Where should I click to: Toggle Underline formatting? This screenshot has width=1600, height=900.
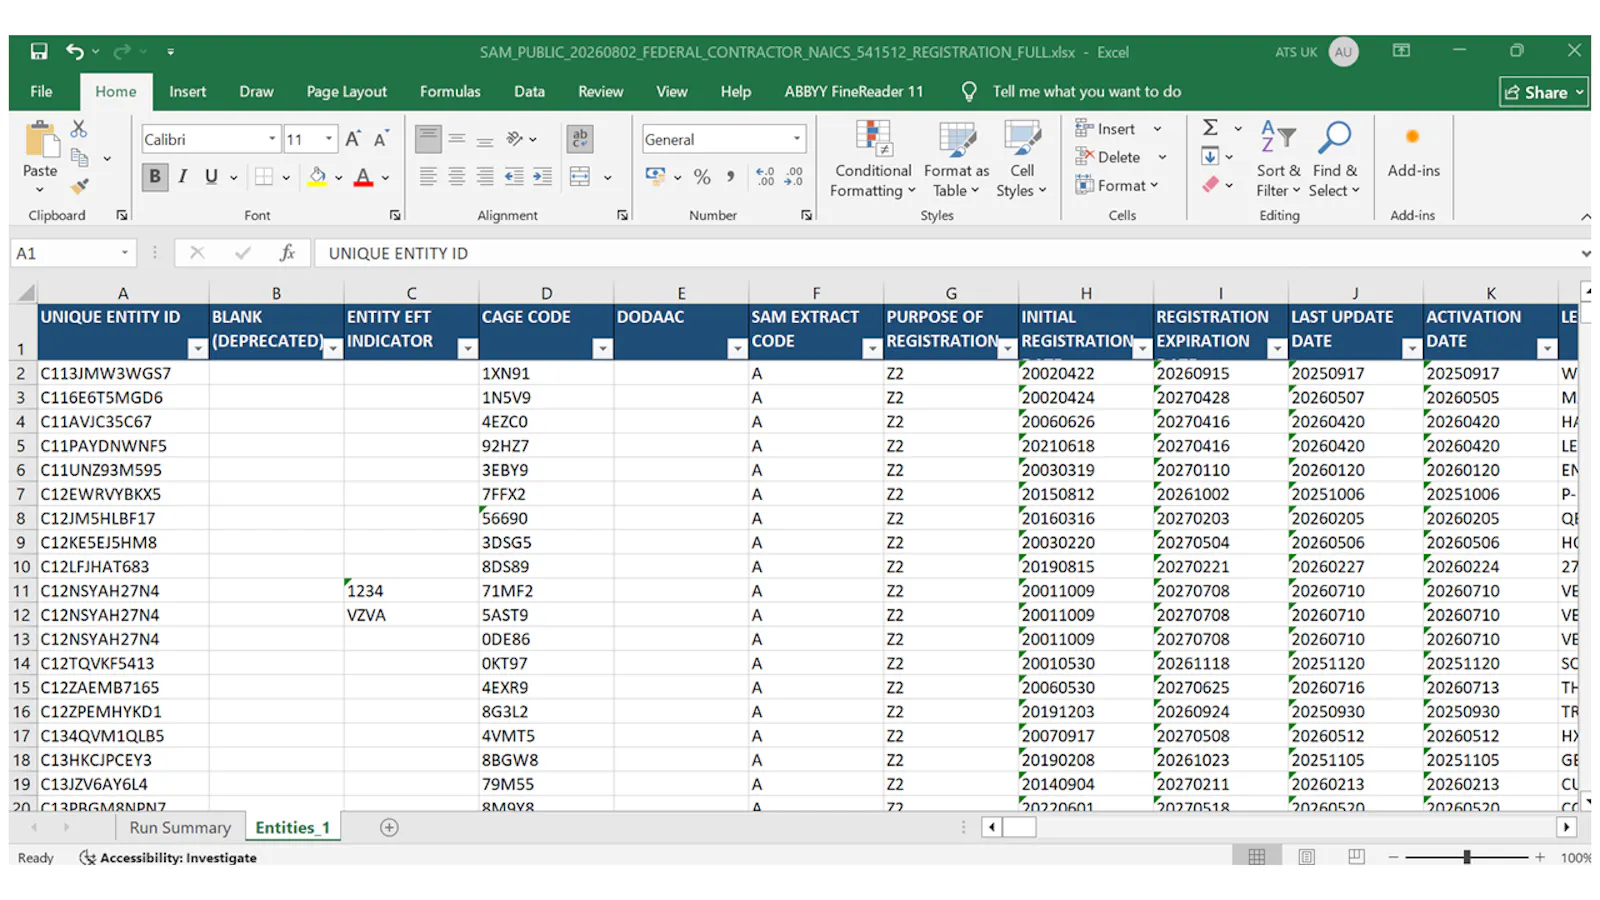211,177
